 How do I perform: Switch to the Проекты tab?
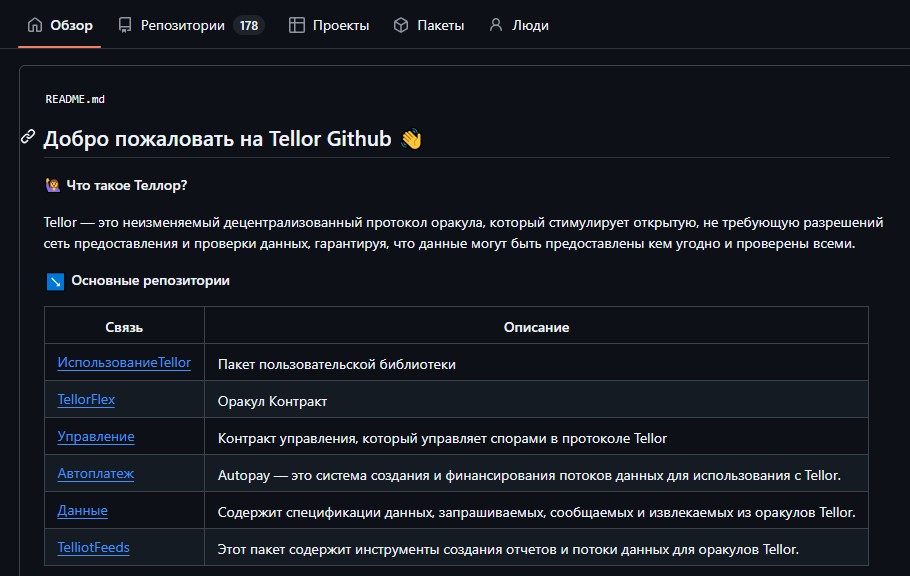click(341, 25)
